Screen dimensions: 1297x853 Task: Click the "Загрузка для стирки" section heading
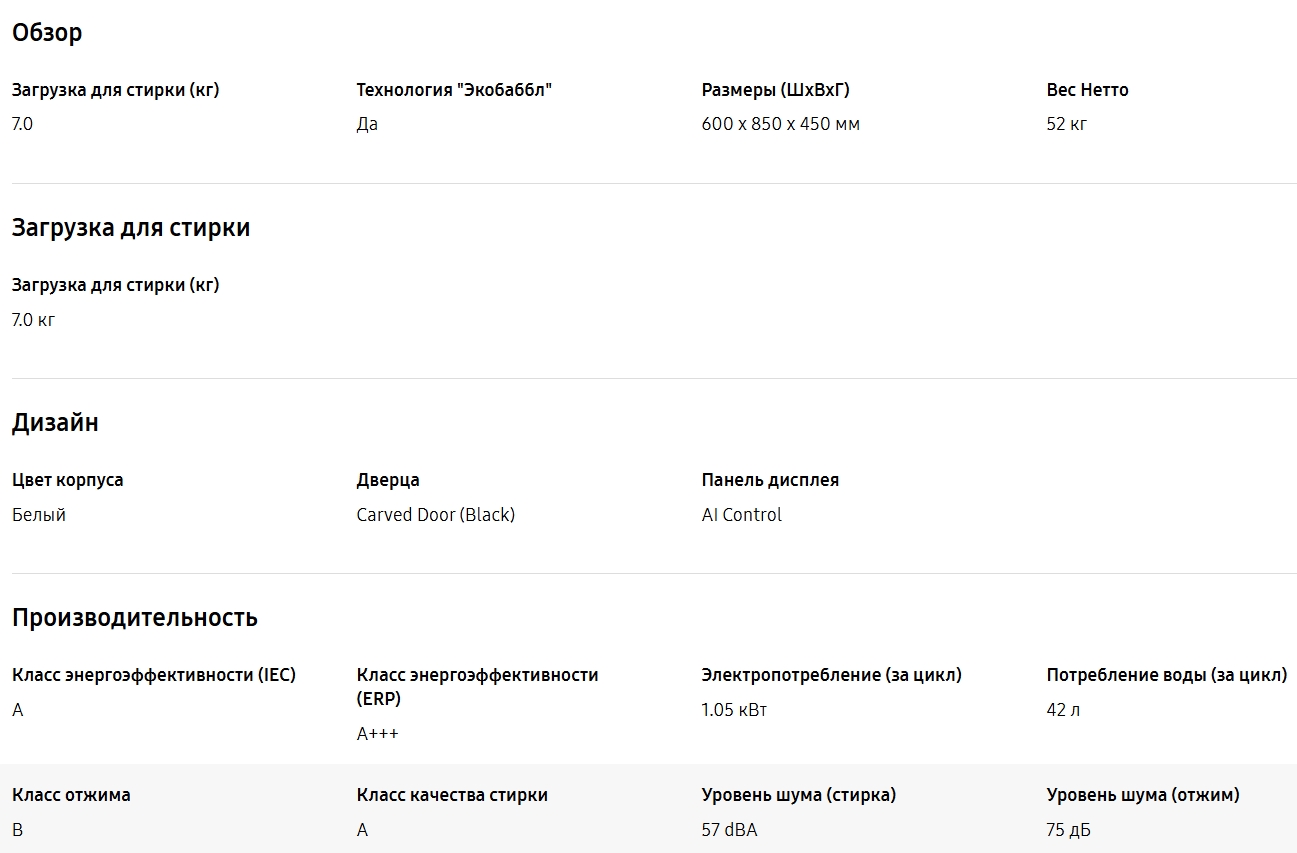[131, 228]
